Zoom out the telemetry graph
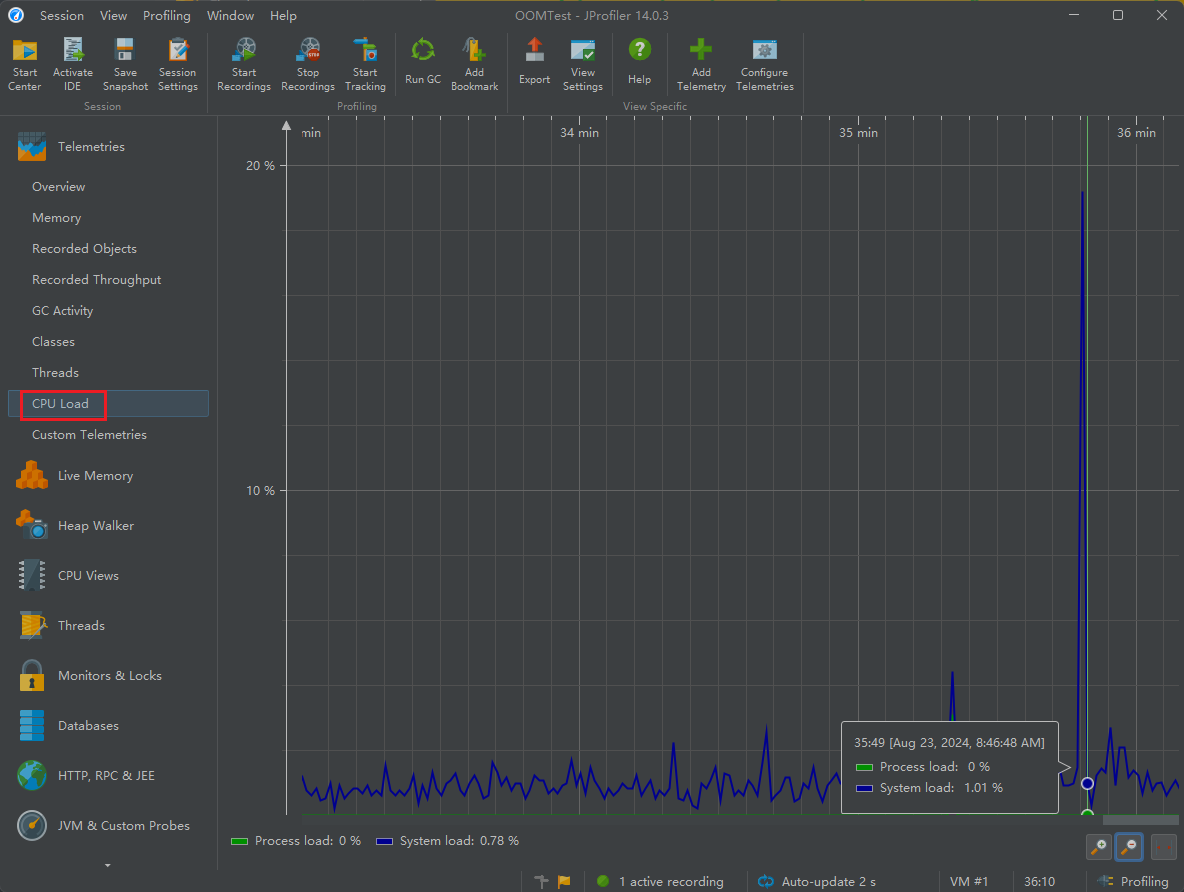1184x892 pixels. [1129, 847]
